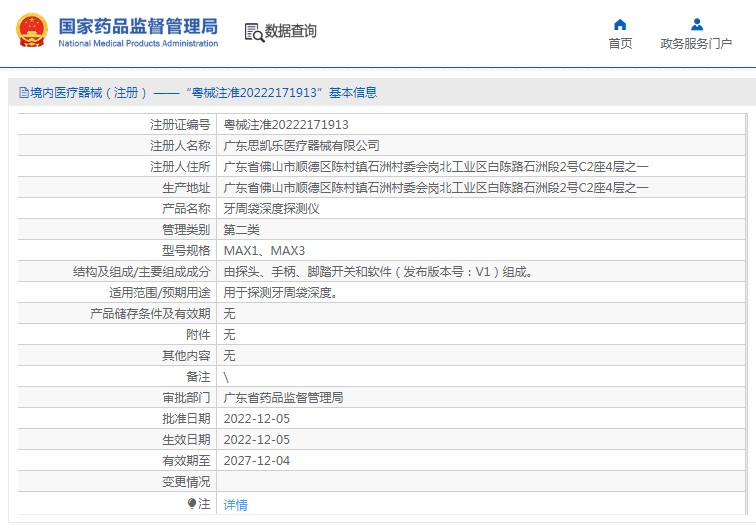Select model spec MAX1、MAX3
The image size is (756, 528).
264,251
